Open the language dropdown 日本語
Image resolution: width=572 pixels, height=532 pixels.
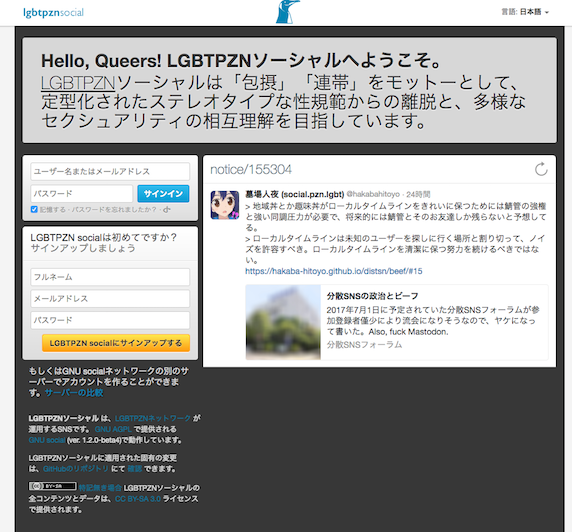coord(534,12)
